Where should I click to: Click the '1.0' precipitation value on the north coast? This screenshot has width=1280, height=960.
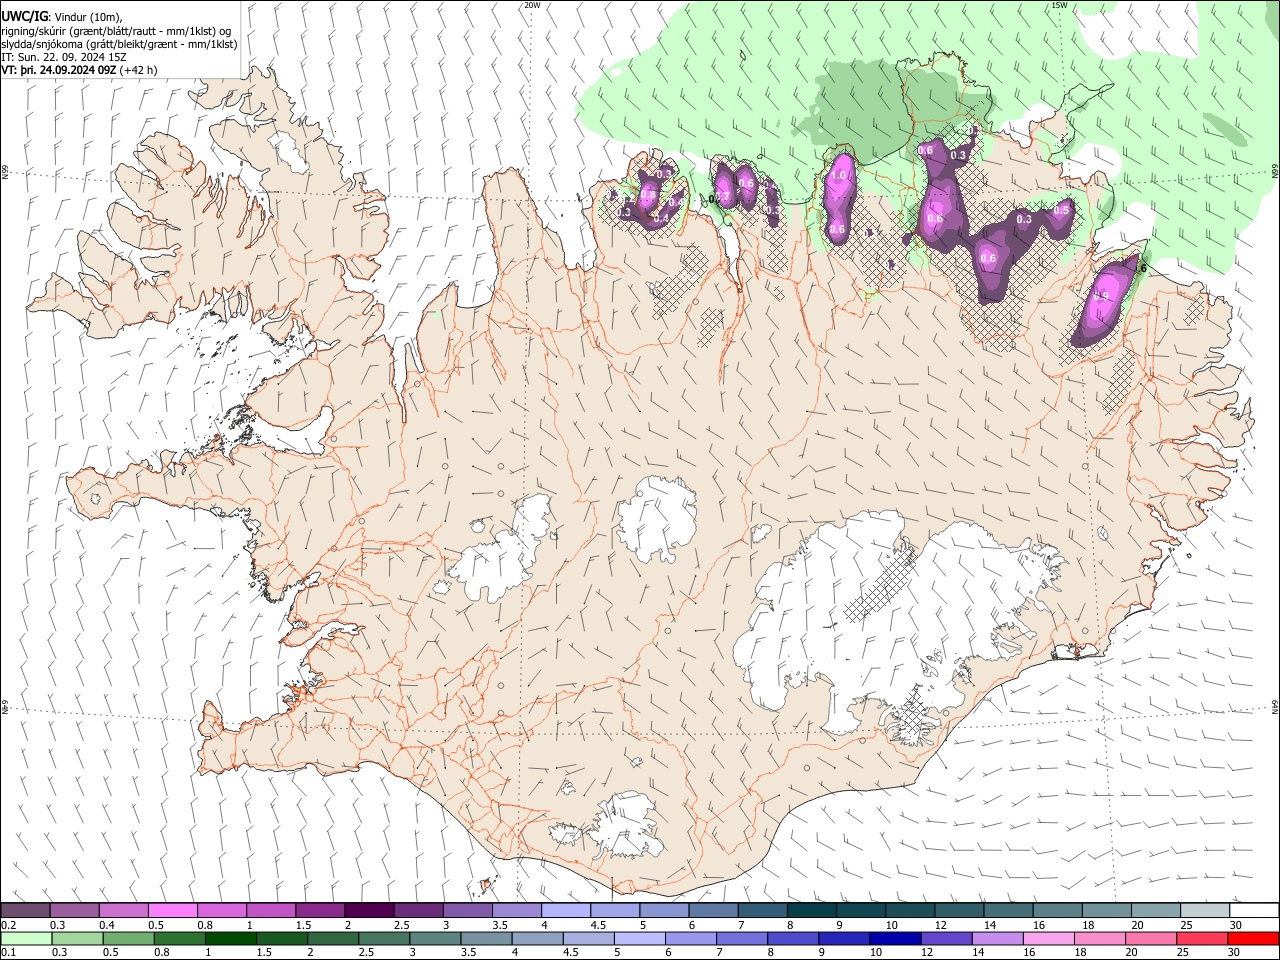(839, 176)
